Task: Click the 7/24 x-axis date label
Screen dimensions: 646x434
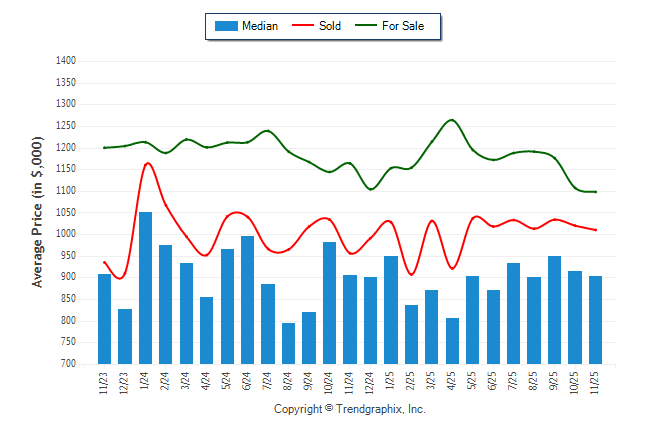Action: coord(268,382)
